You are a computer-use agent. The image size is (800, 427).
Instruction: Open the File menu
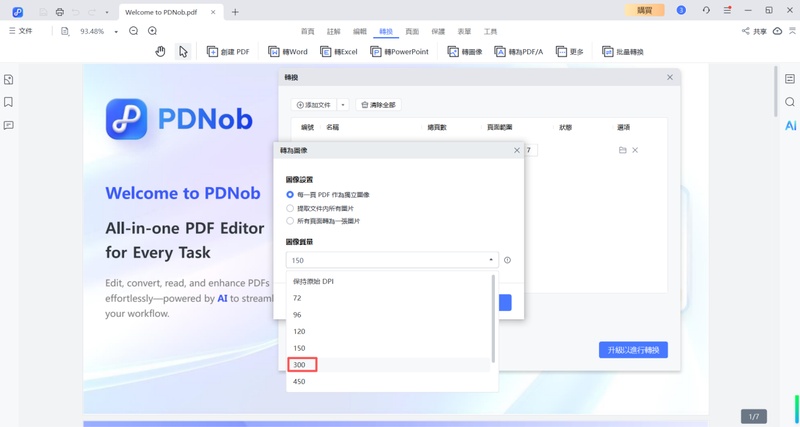click(x=20, y=31)
